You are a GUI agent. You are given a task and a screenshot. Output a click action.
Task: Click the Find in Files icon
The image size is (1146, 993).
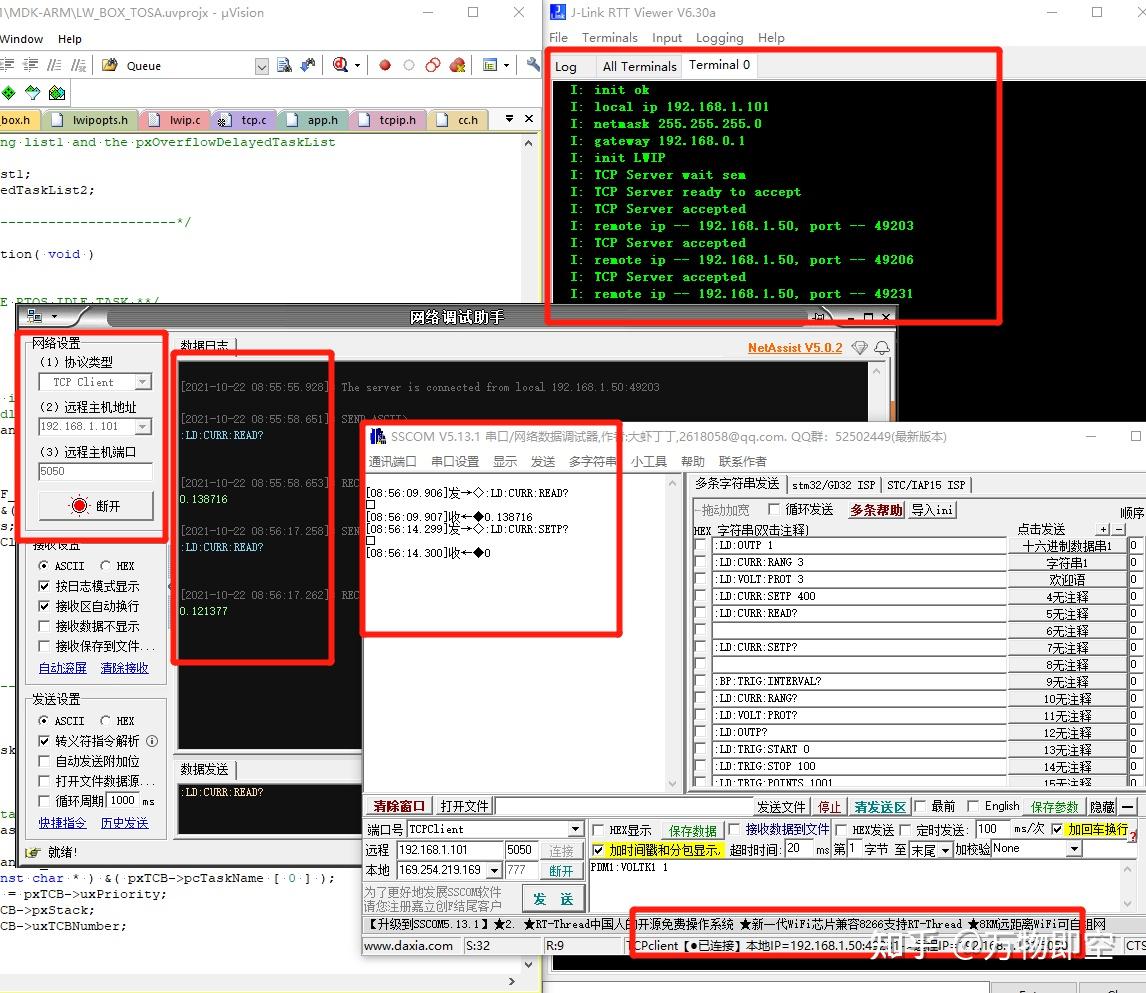[284, 65]
